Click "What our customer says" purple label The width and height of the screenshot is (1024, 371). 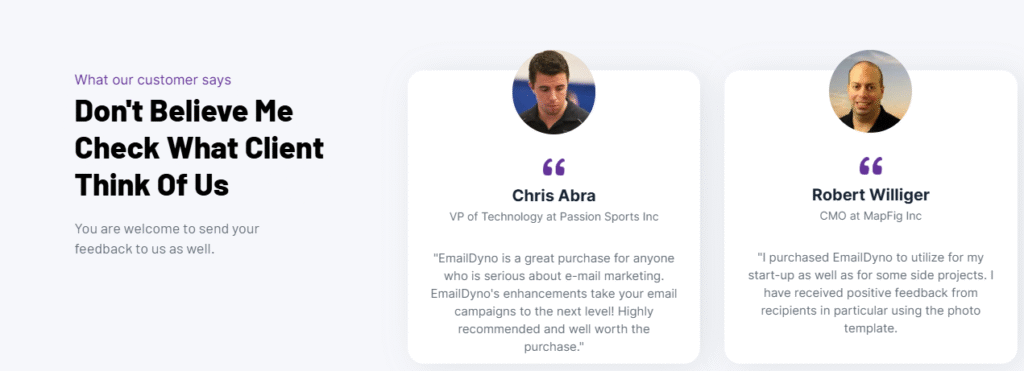click(153, 80)
